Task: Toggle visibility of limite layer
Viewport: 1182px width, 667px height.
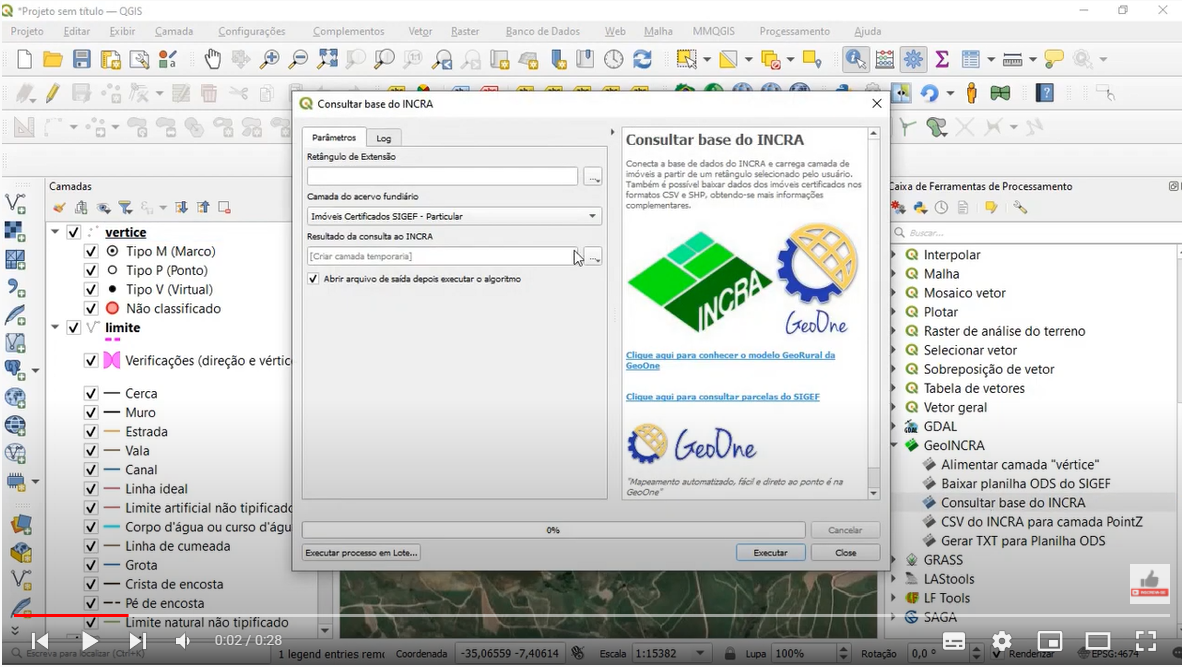Action: (73, 328)
